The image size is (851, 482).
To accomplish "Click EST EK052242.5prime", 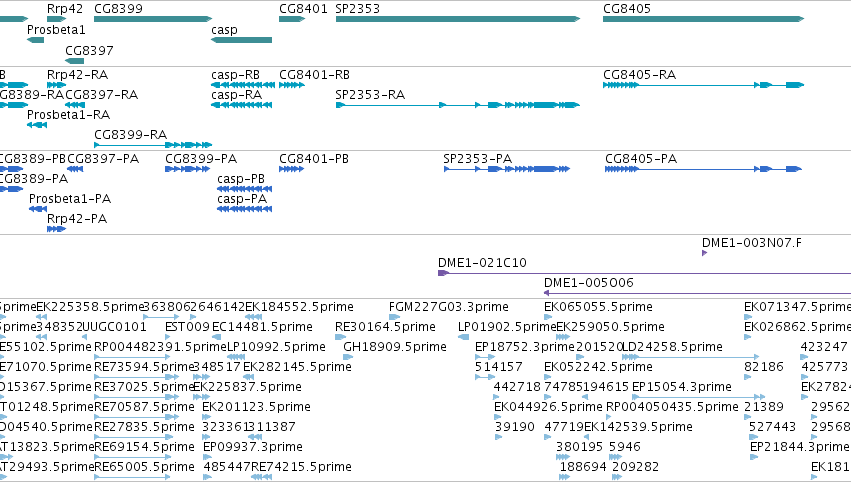I will [598, 367].
